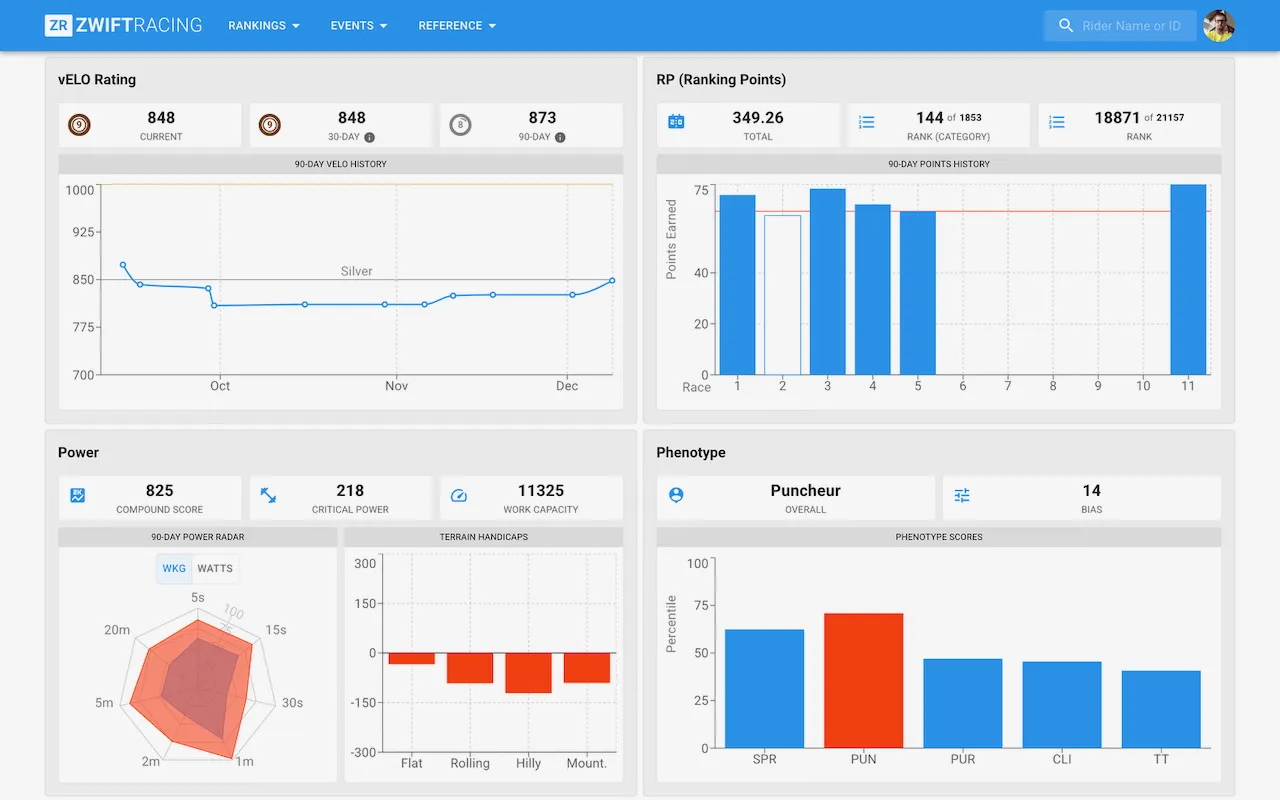Viewport: 1280px width, 800px height.
Task: Click the rider profile icon beside Puncheur
Action: [678, 496]
